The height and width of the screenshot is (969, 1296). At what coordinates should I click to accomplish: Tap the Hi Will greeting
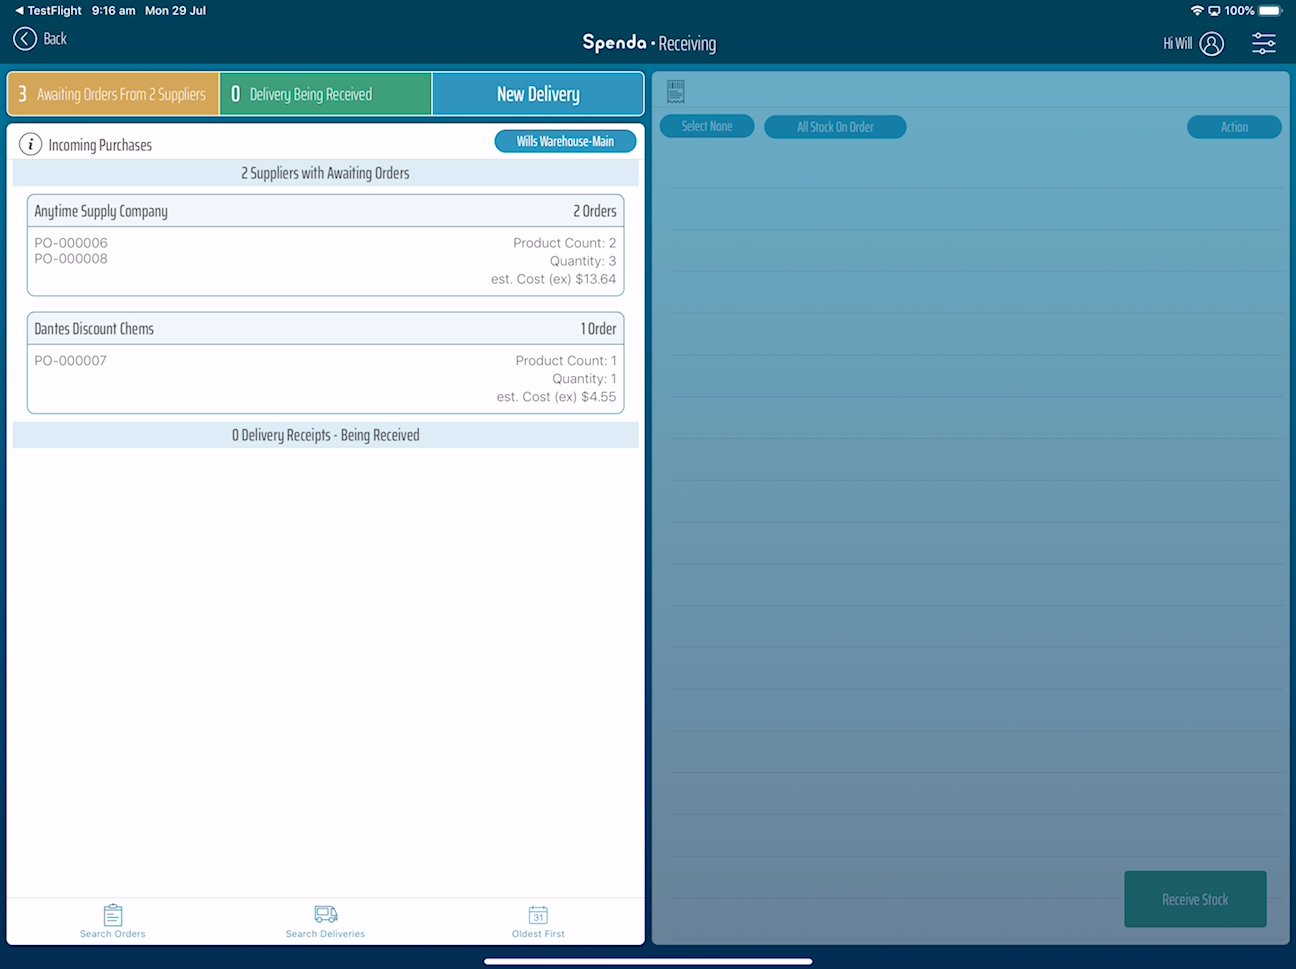coord(1178,44)
